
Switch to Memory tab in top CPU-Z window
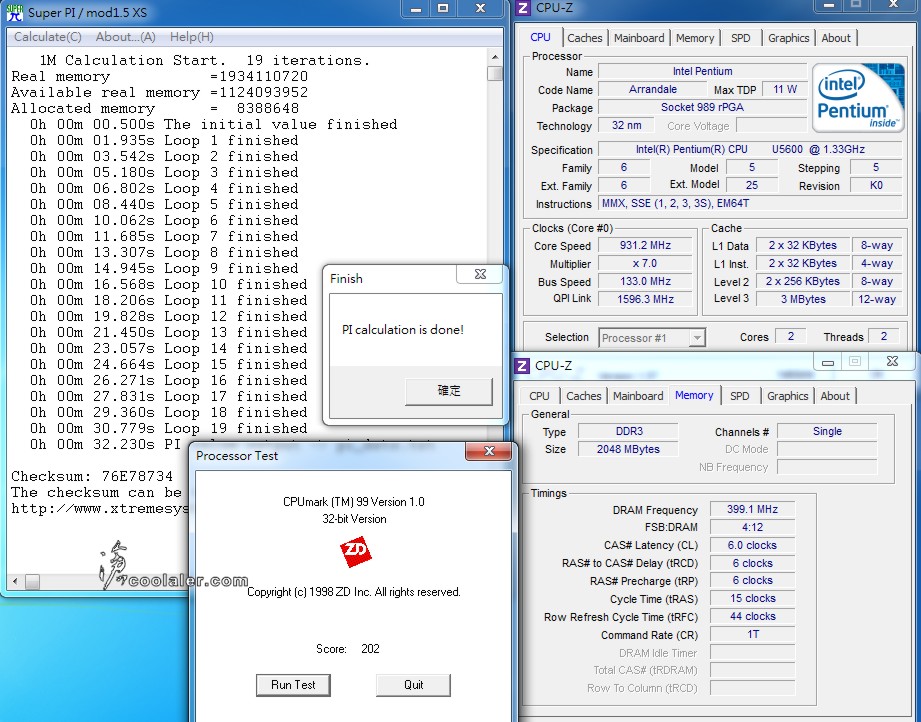click(x=695, y=38)
